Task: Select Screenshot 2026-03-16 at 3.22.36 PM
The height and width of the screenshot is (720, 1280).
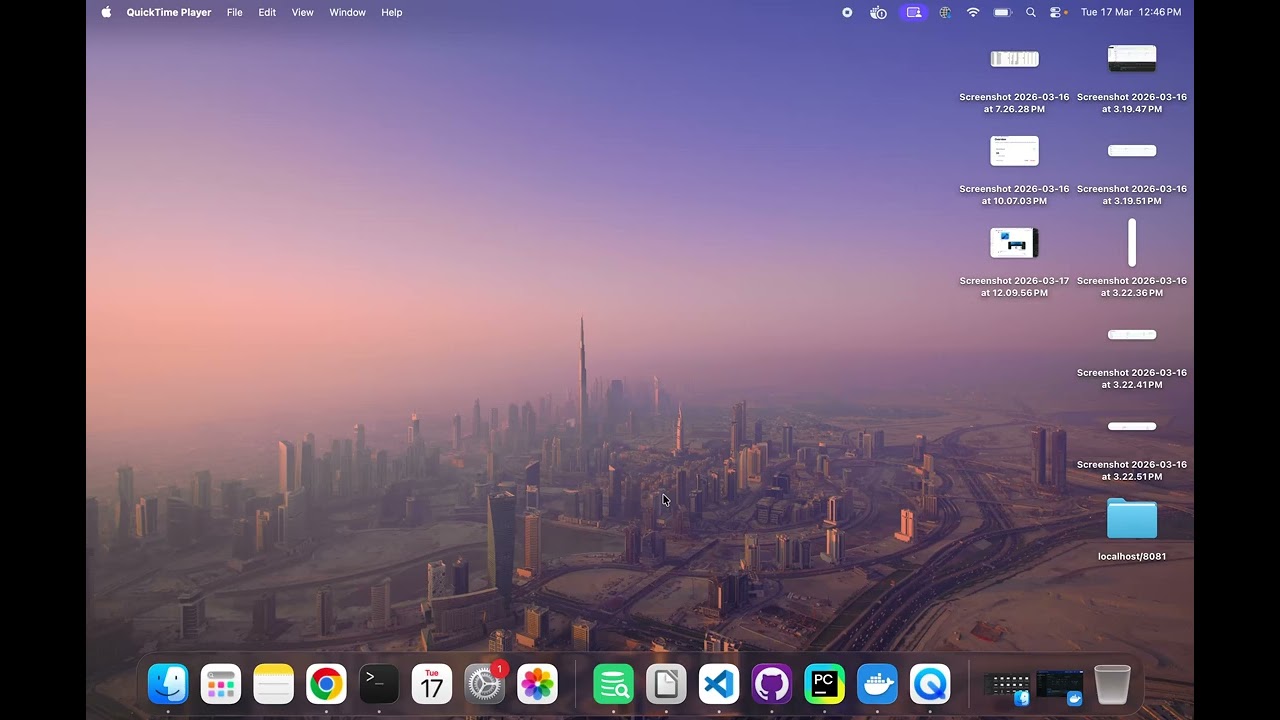Action: coord(1132,243)
